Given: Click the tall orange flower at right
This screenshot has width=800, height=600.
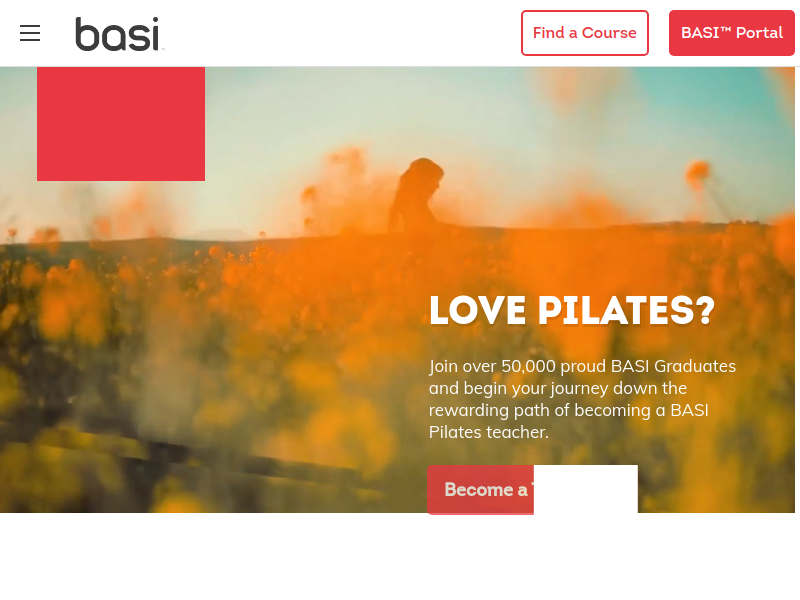Looking at the screenshot, I should pos(698,176).
